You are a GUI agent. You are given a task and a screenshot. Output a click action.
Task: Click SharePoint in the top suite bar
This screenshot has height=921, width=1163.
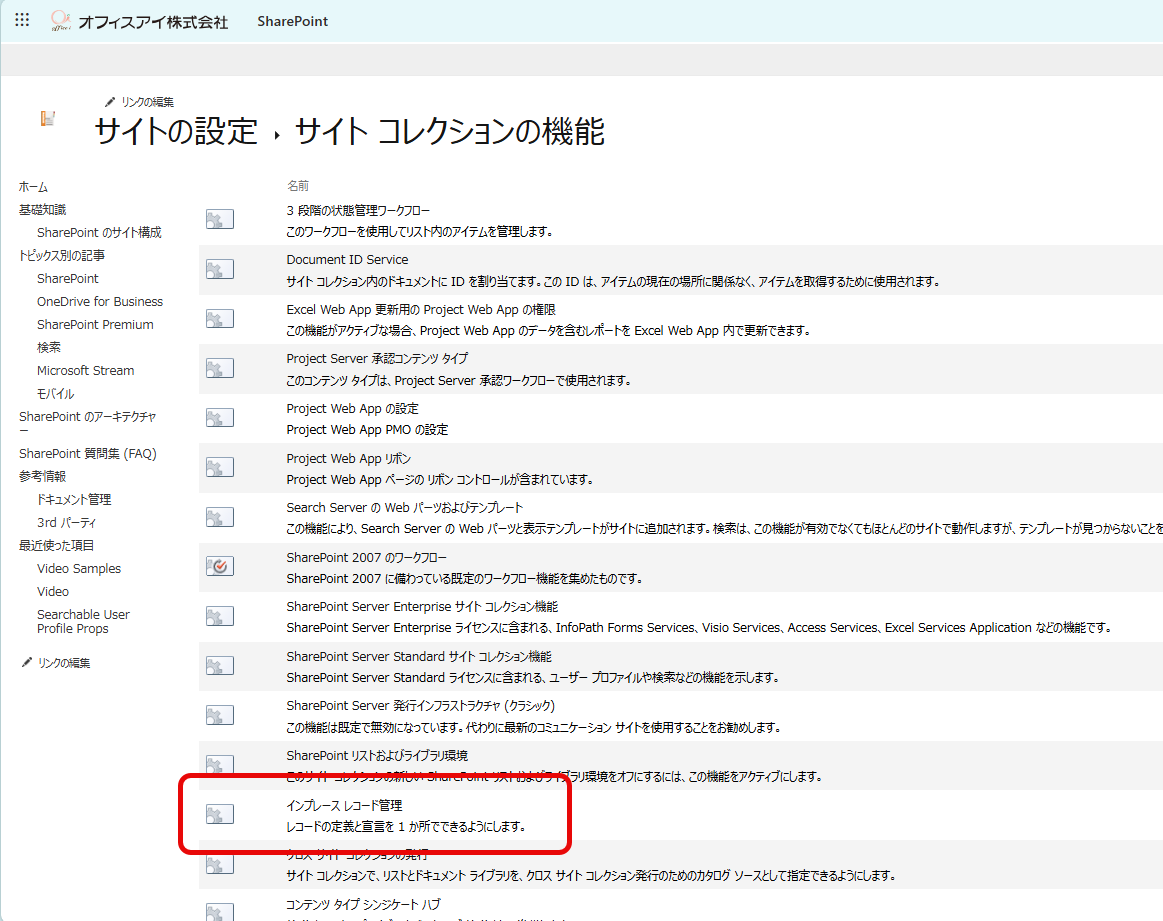(x=292, y=21)
